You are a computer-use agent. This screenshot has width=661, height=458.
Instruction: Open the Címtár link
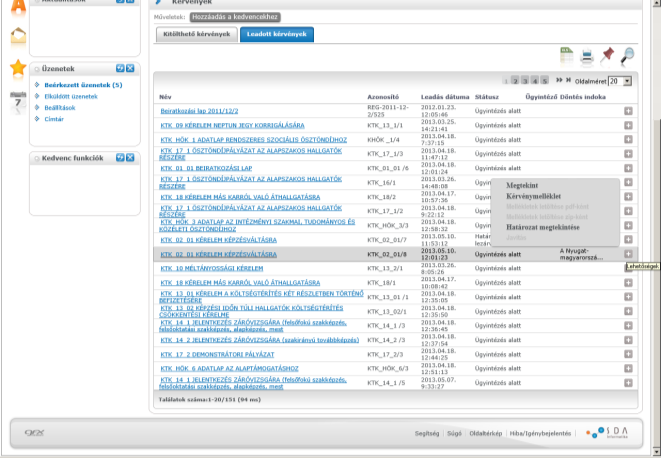(x=54, y=119)
